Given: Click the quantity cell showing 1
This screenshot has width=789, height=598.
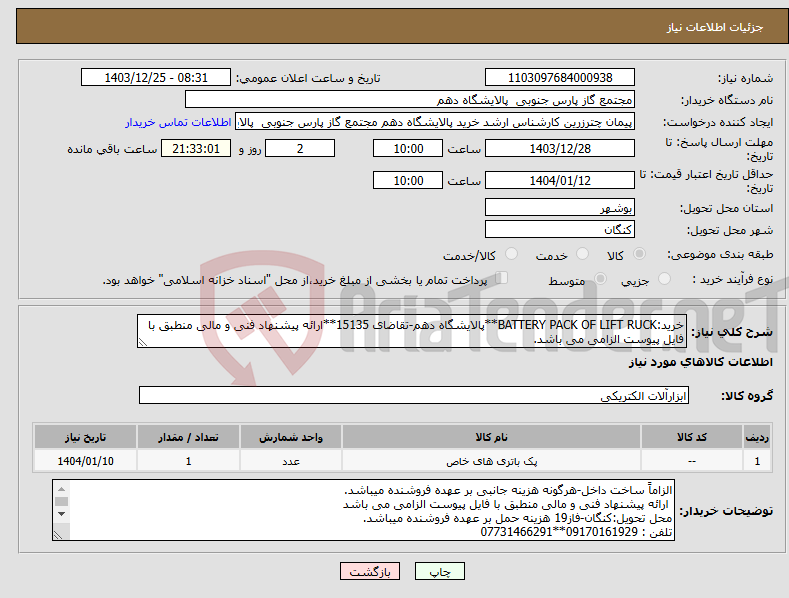Looking at the screenshot, I should [188, 461].
